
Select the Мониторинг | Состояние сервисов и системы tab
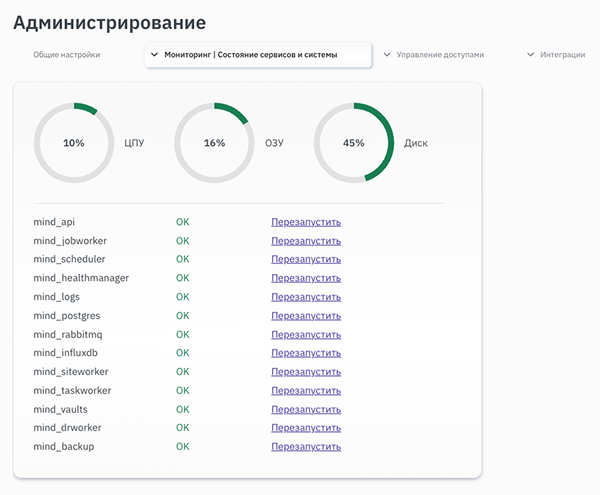[x=258, y=55]
